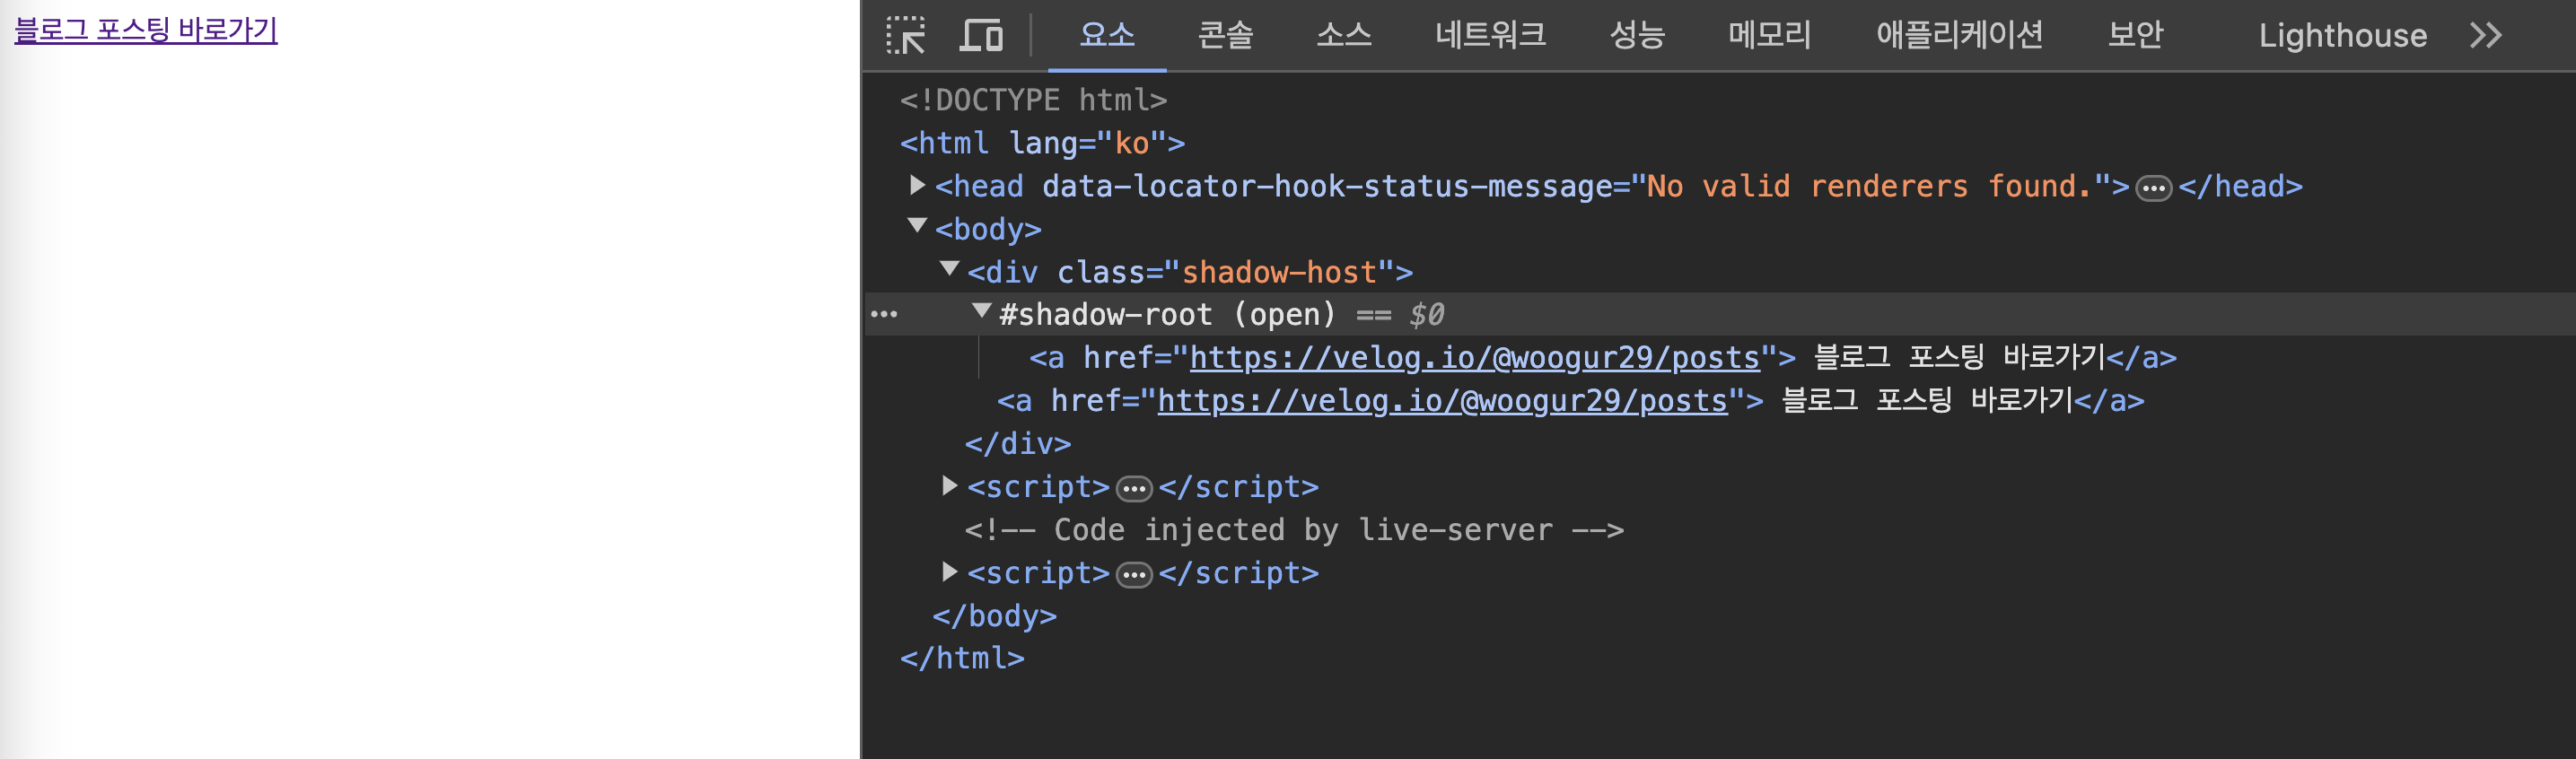Select the closing </body> tag

[994, 616]
